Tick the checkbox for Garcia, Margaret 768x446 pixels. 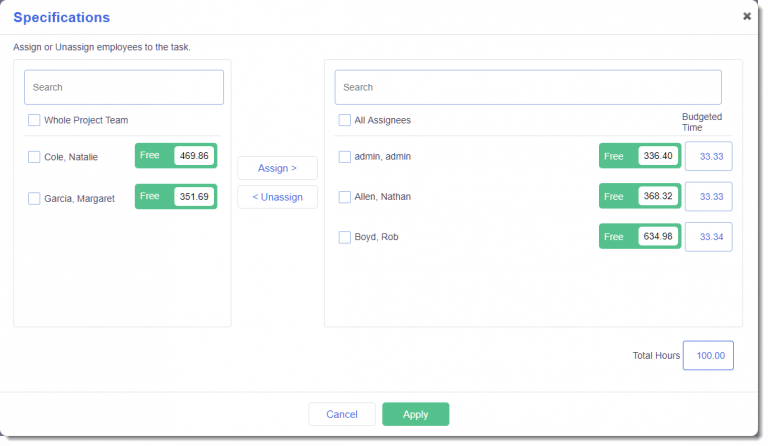[34, 198]
